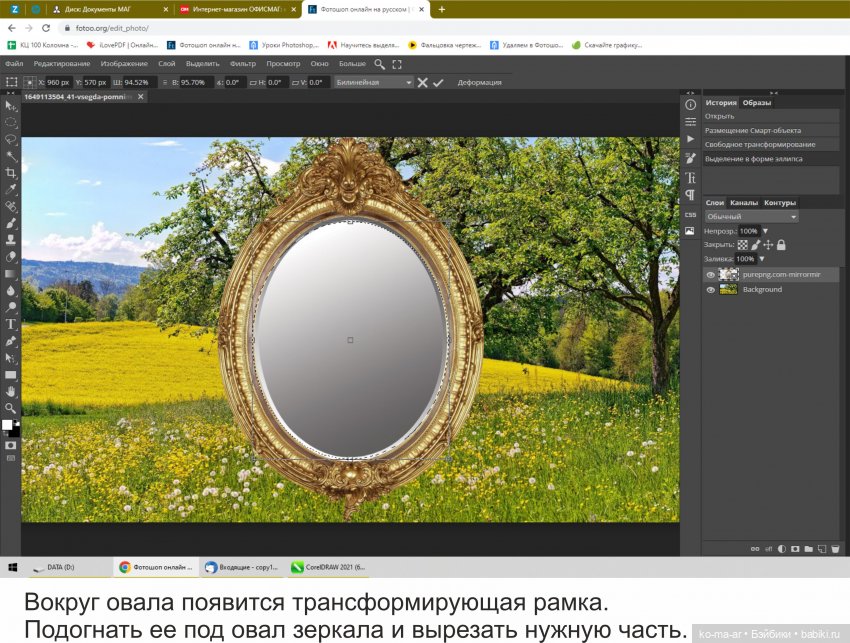Toggle the lock-all padlock for layer
This screenshot has height=643, width=850.
tap(781, 245)
